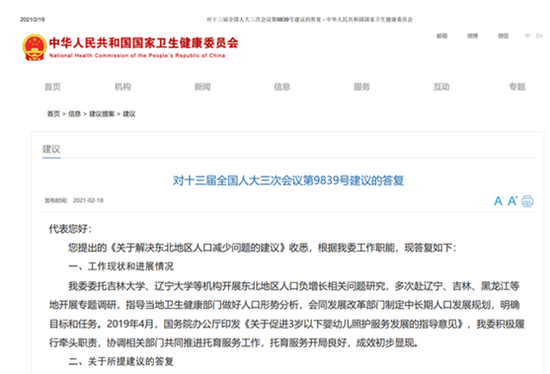Click the English subtitle National Health Commission
Image resolution: width=550 pixels, height=374 pixels.
point(137,55)
